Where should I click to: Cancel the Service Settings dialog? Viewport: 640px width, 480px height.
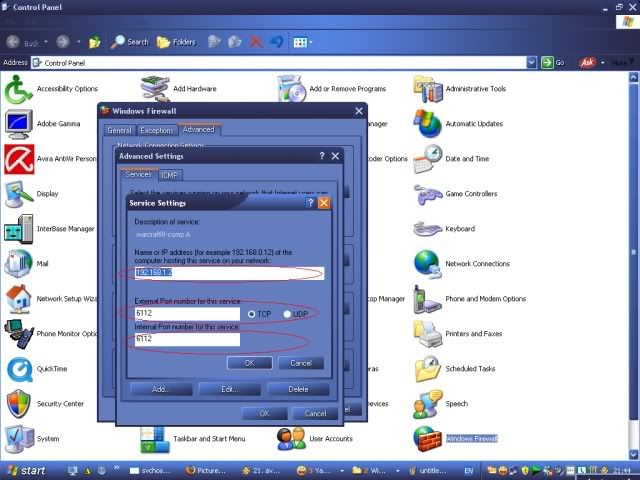tap(301, 363)
